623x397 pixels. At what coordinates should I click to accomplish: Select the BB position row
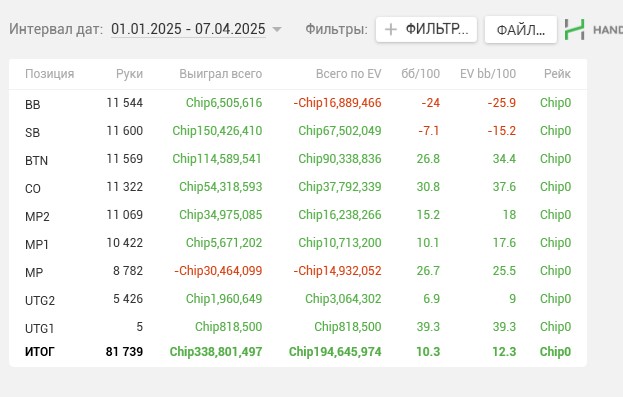pyautogui.click(x=298, y=103)
